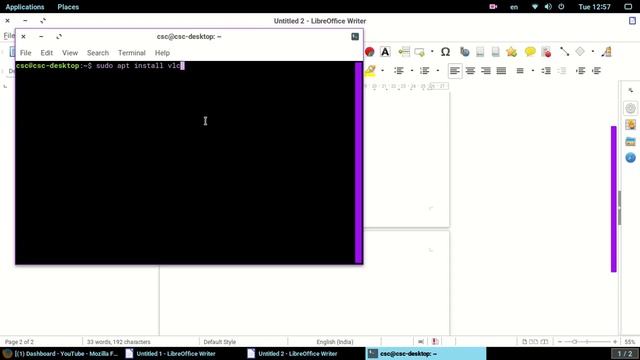
Task: Open the terminal Search menu
Action: [x=98, y=53]
